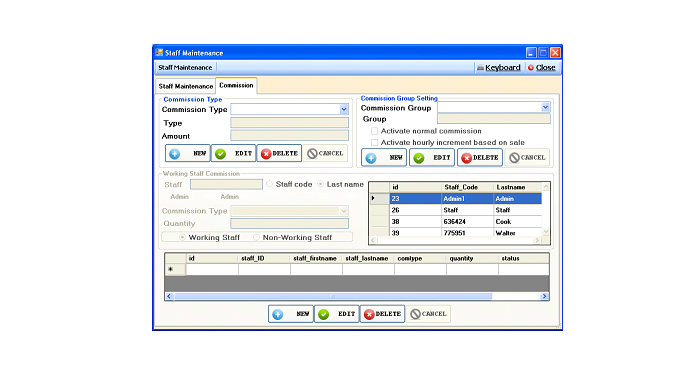Image resolution: width=700 pixels, height=371 pixels.
Task: Click the quantity column header
Action: tap(472, 258)
